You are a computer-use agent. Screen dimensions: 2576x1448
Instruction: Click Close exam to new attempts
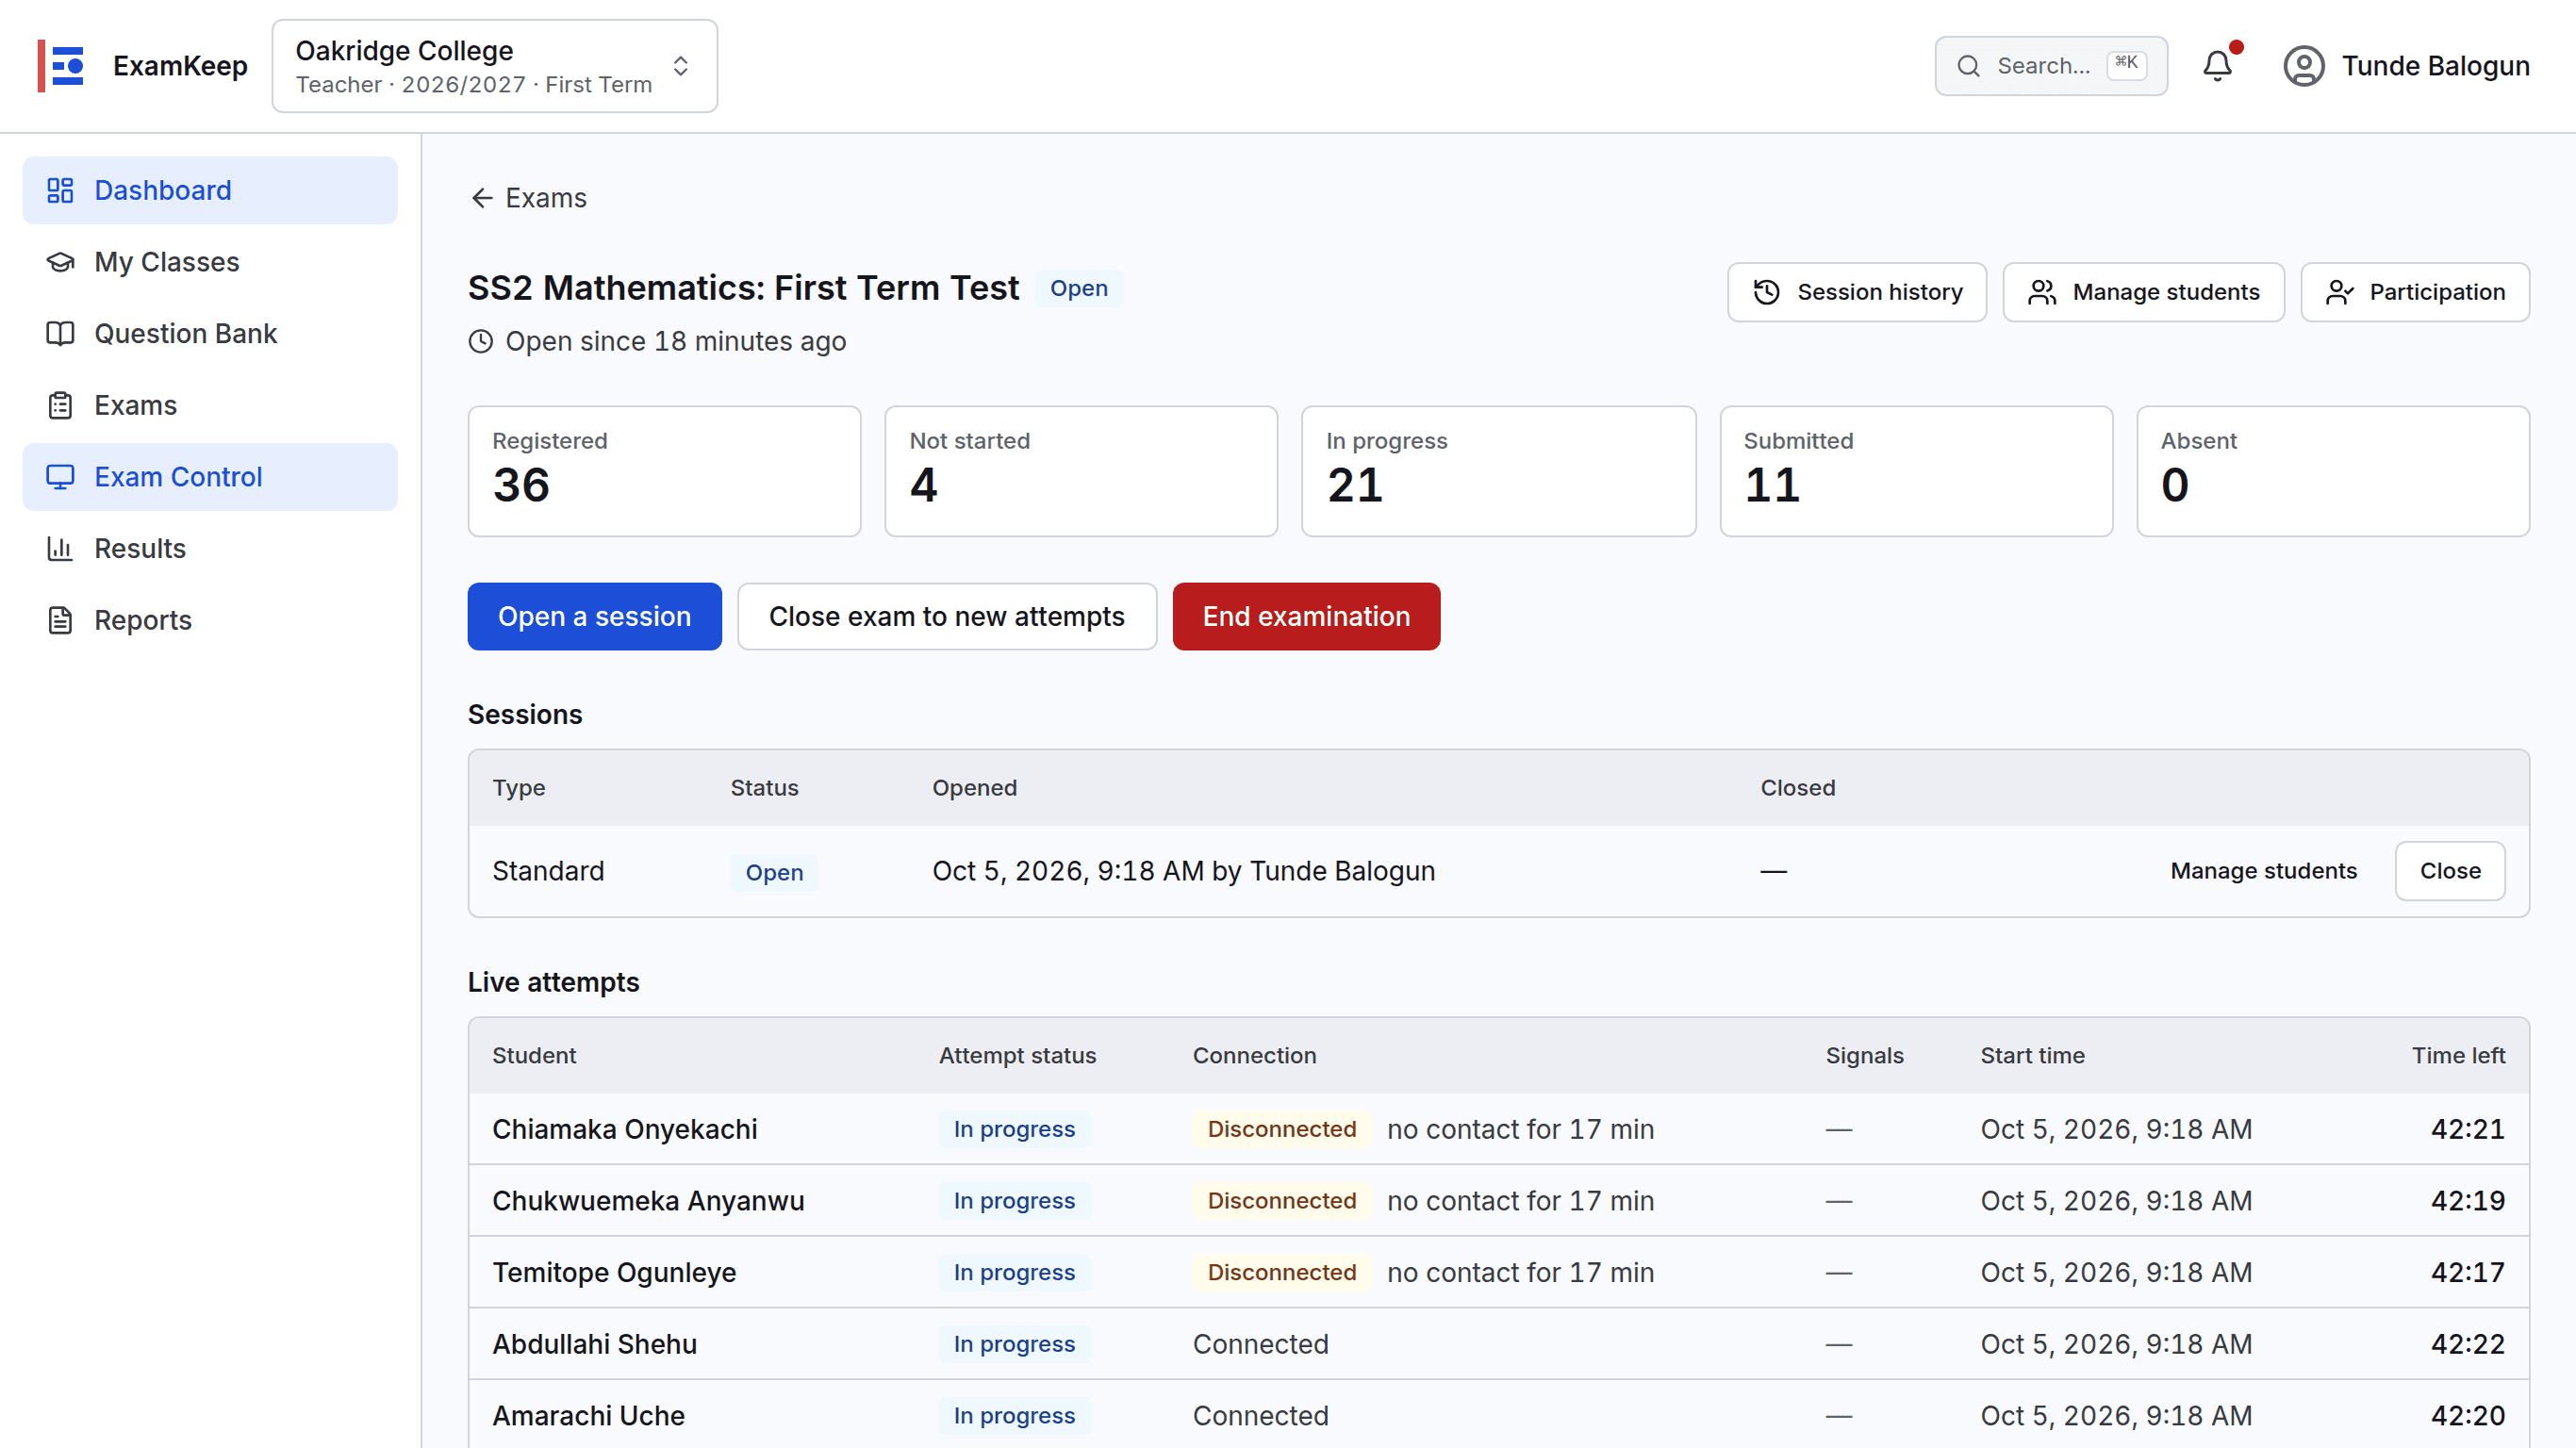point(947,616)
